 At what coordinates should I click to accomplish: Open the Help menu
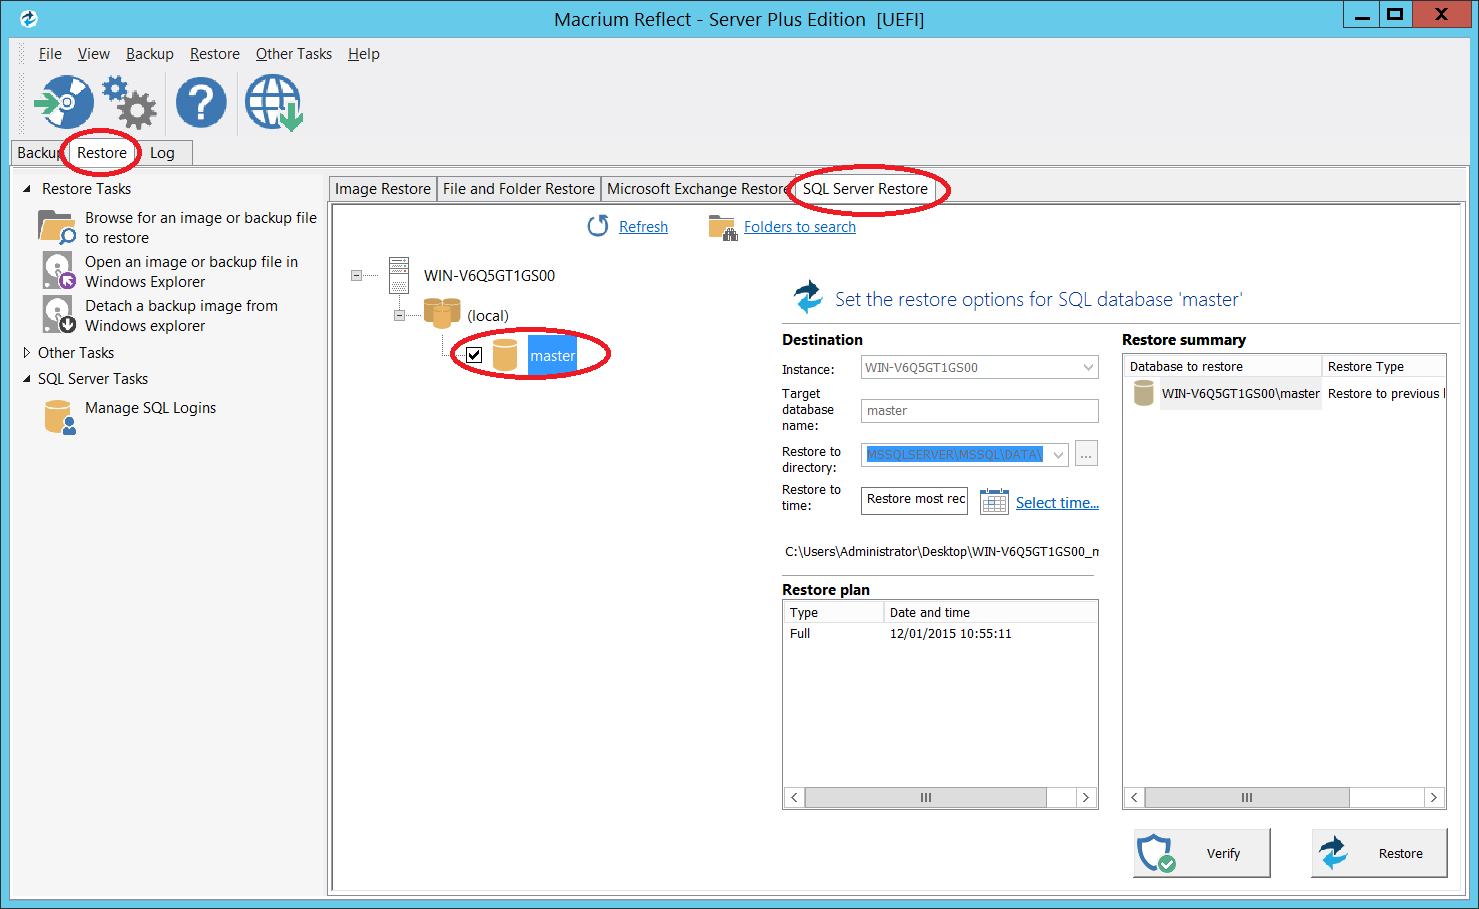(364, 54)
